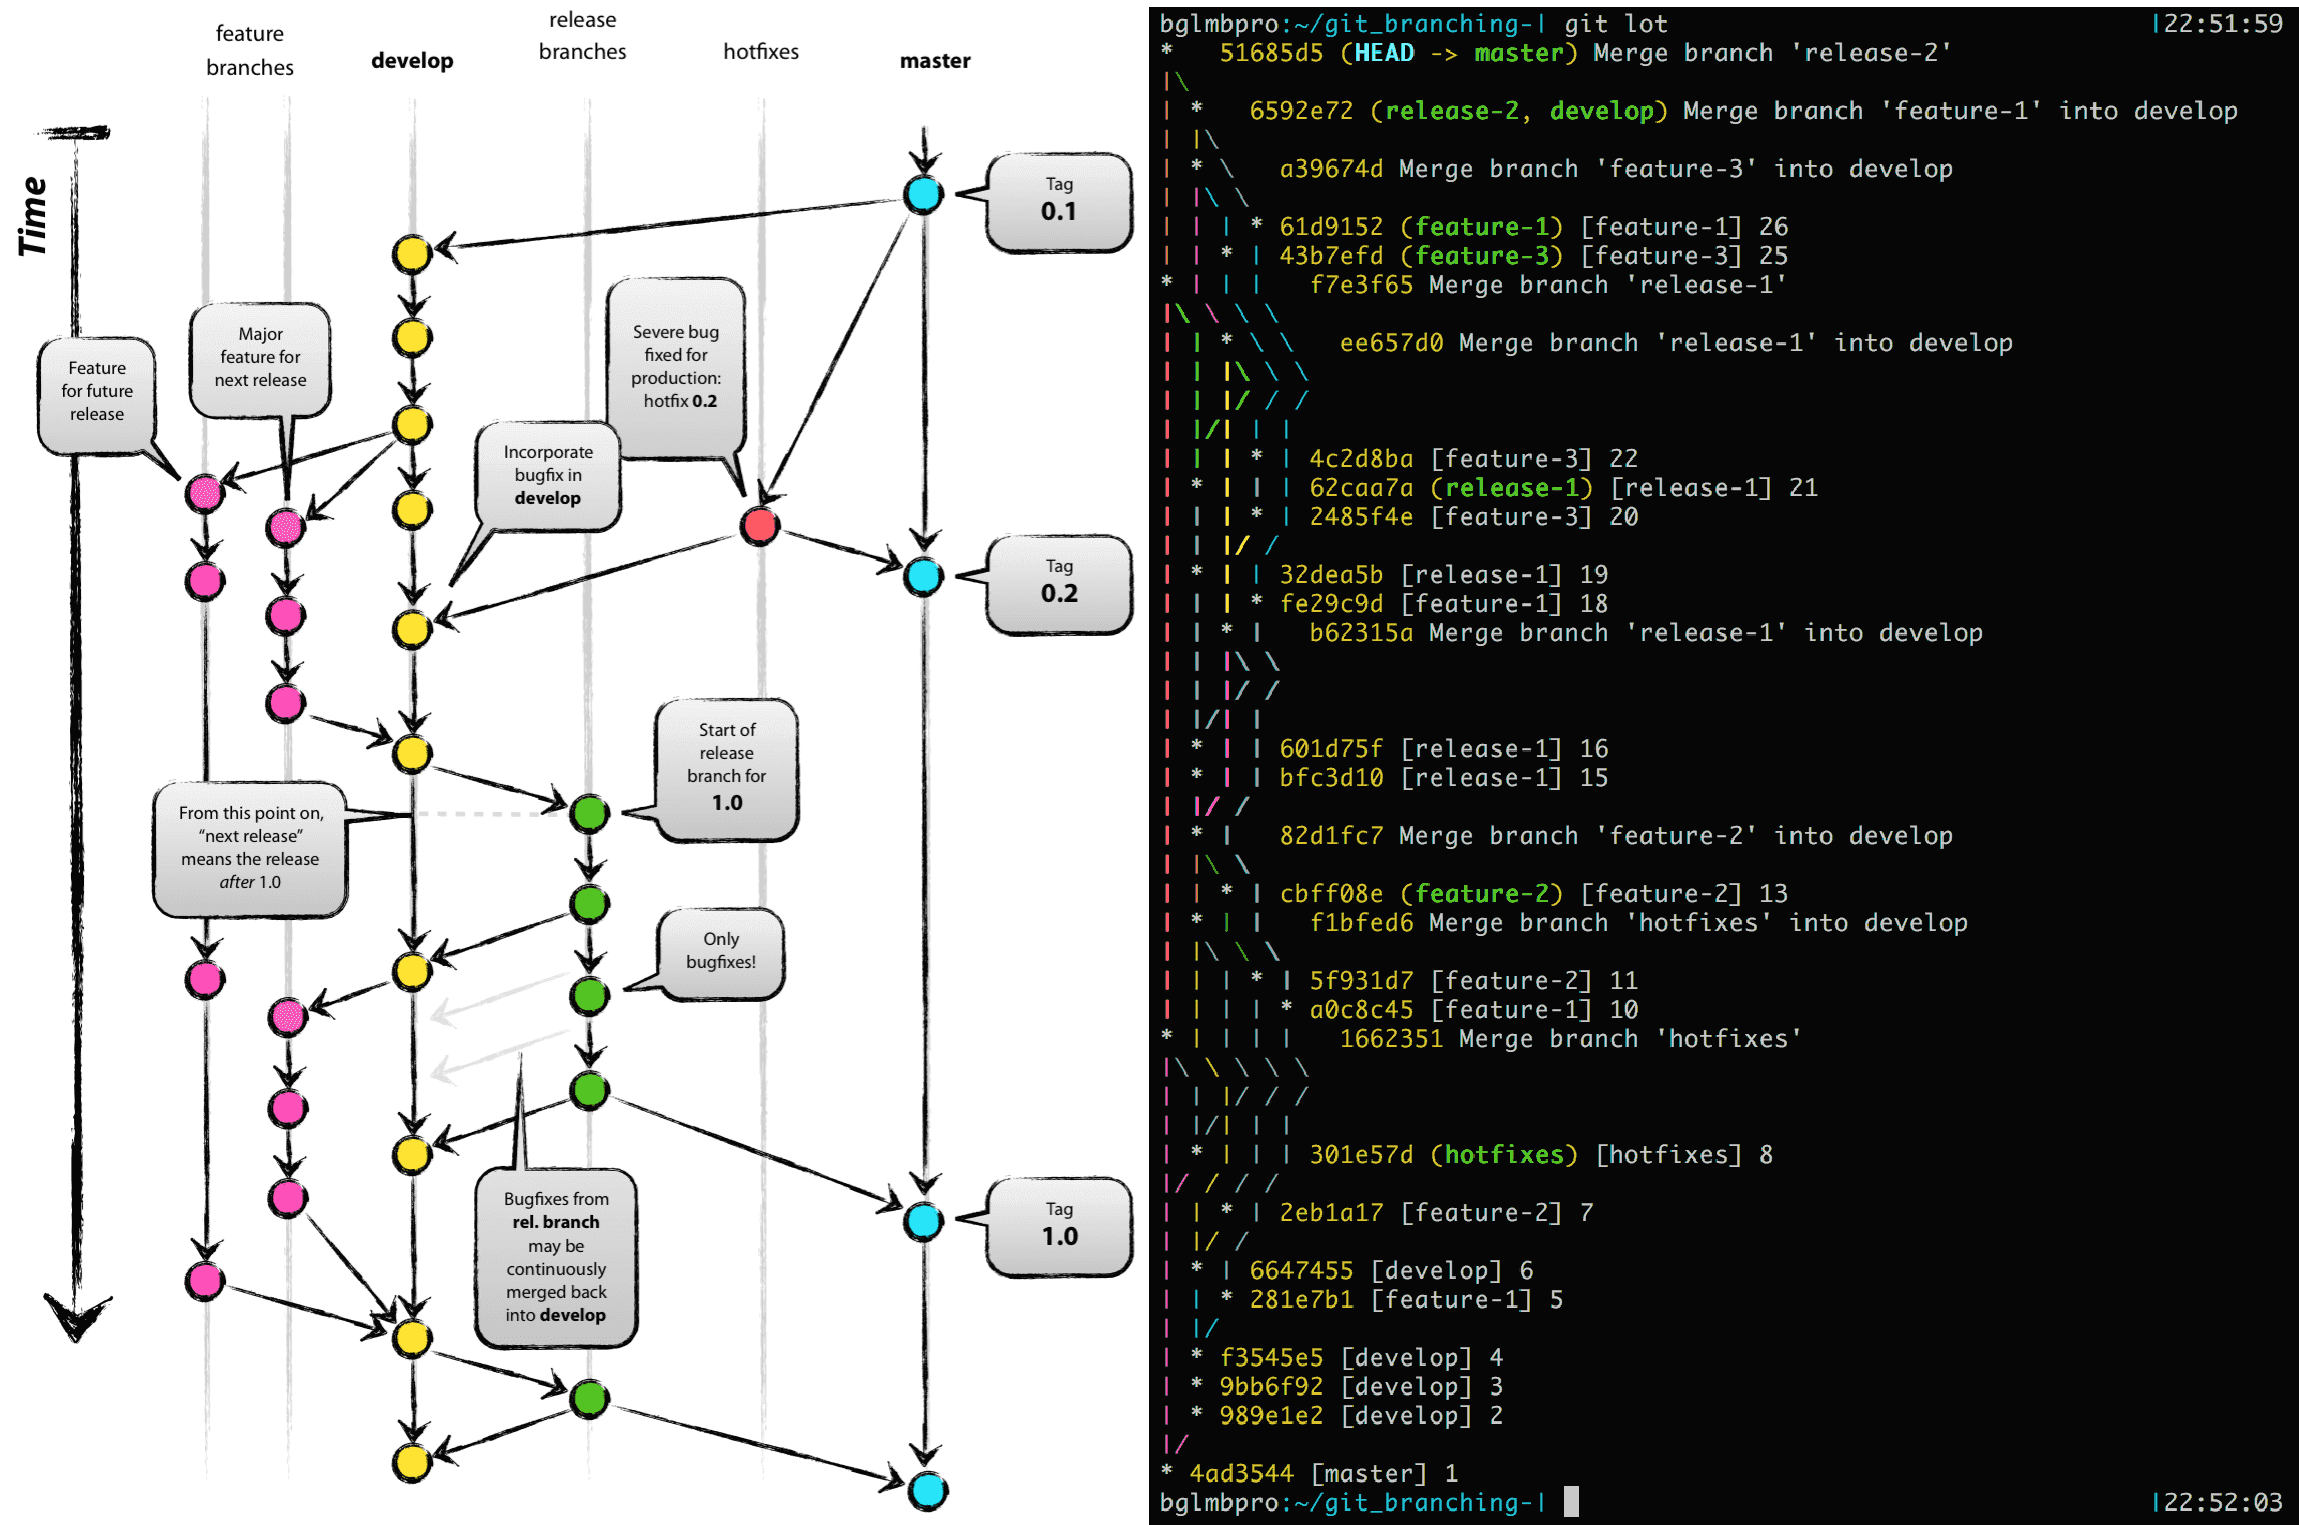Click commit line f3545e5 [develop] 4

click(x=1361, y=1357)
